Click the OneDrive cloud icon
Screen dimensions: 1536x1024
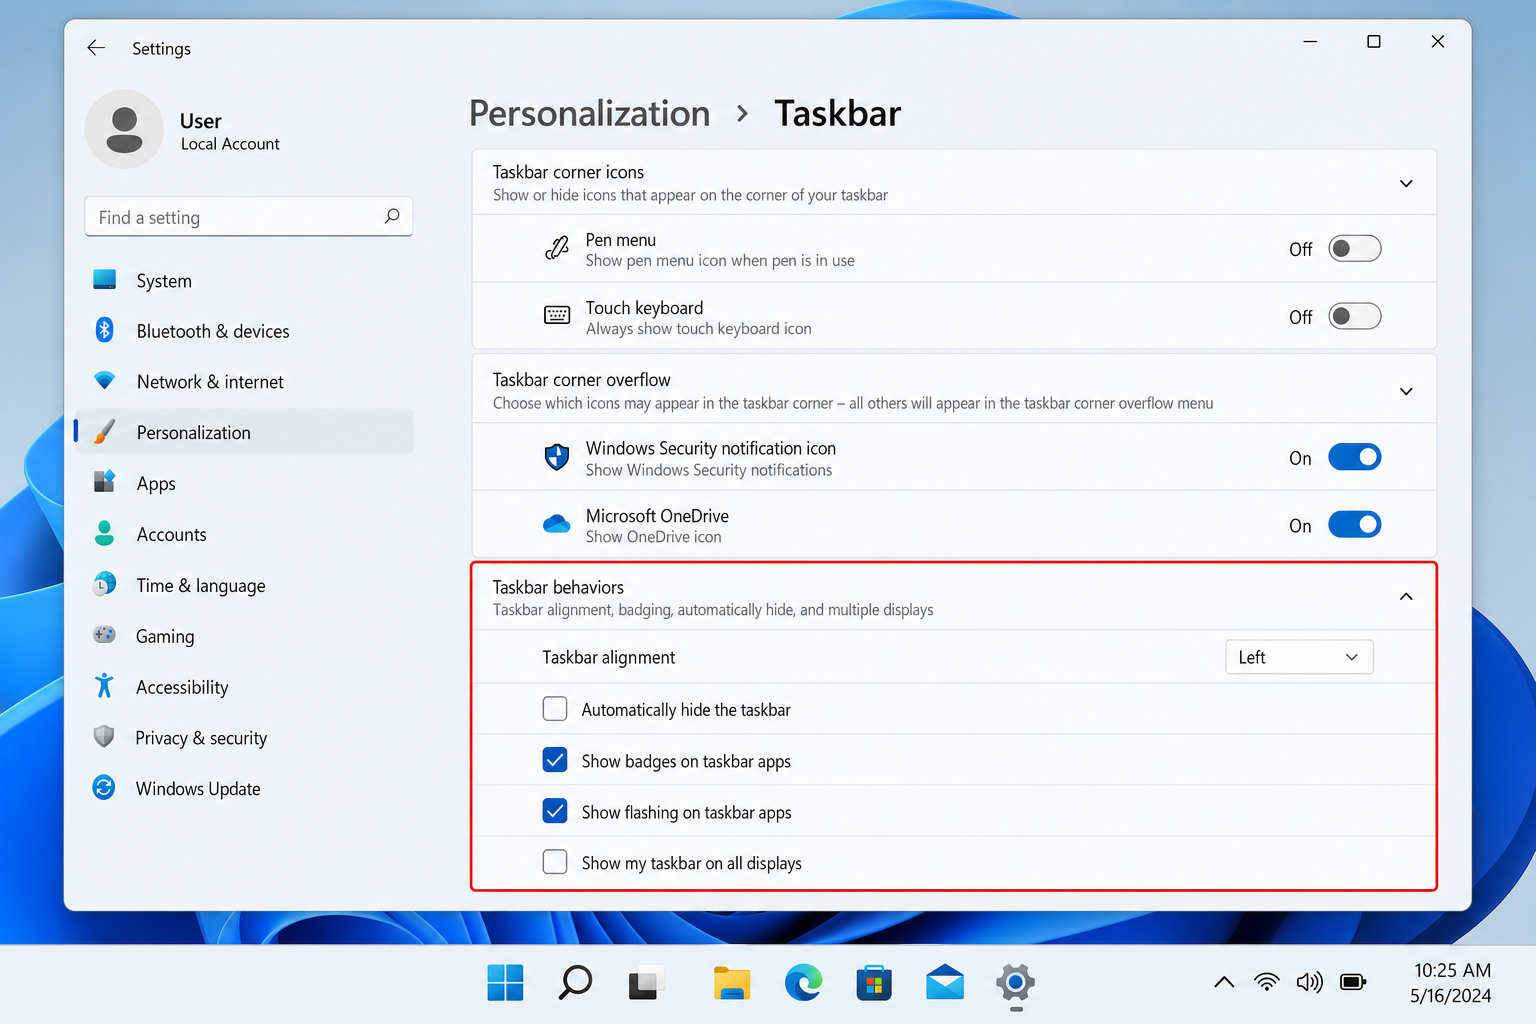pyautogui.click(x=557, y=524)
